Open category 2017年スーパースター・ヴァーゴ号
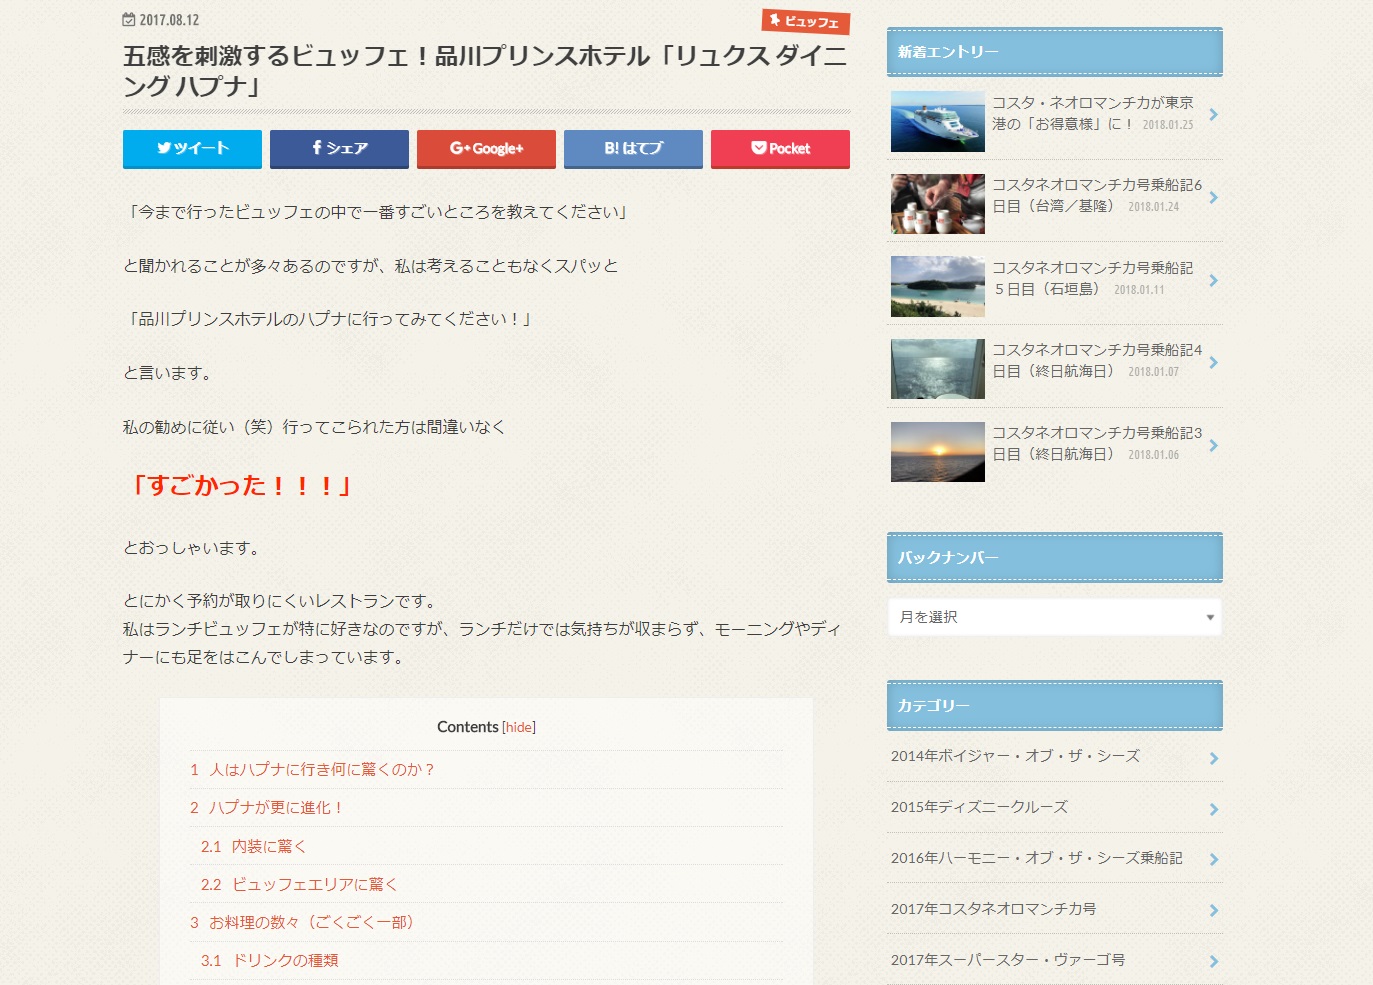Viewport: 1373px width, 985px height. 1054,960
